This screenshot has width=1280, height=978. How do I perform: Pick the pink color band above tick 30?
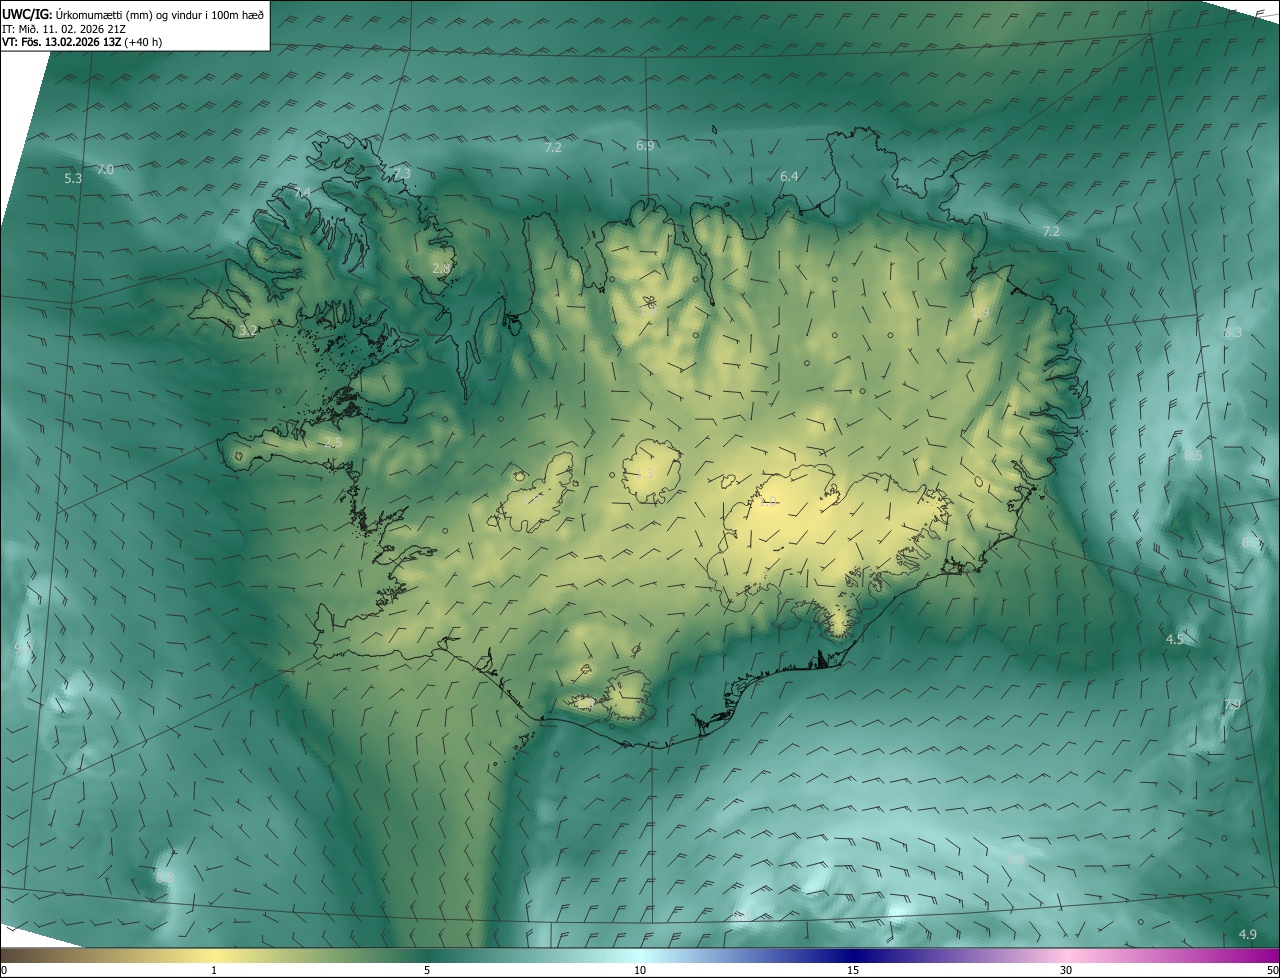click(x=1066, y=955)
